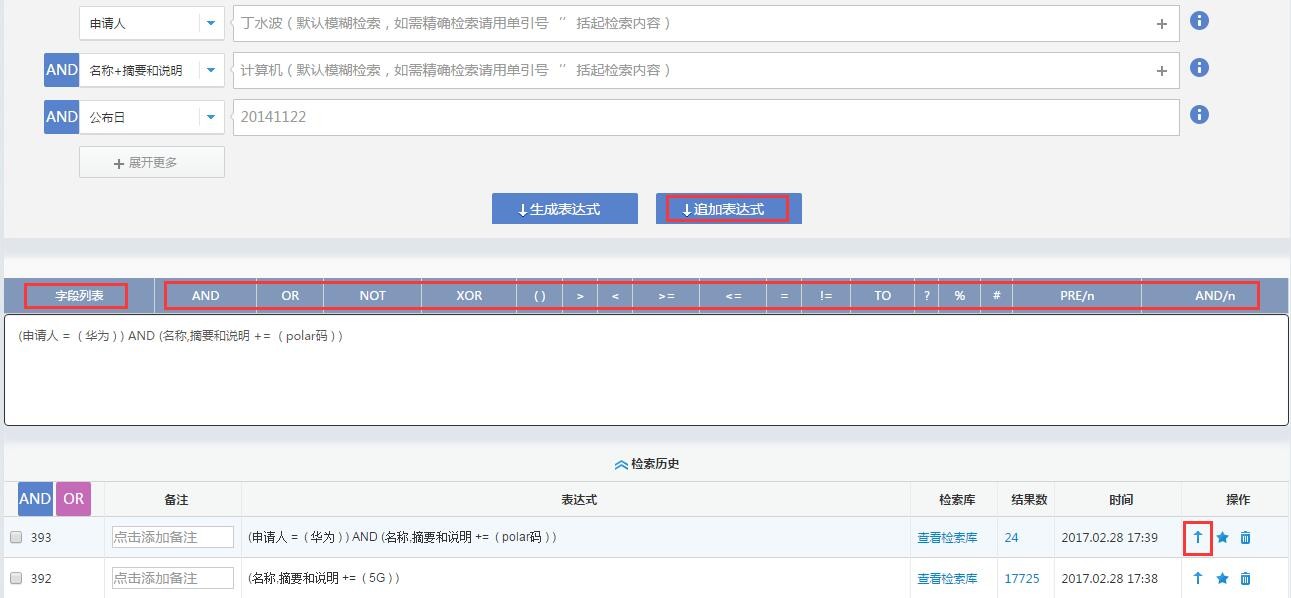Toggle the purple OR history combine button
1291x598 pixels.
(73, 499)
